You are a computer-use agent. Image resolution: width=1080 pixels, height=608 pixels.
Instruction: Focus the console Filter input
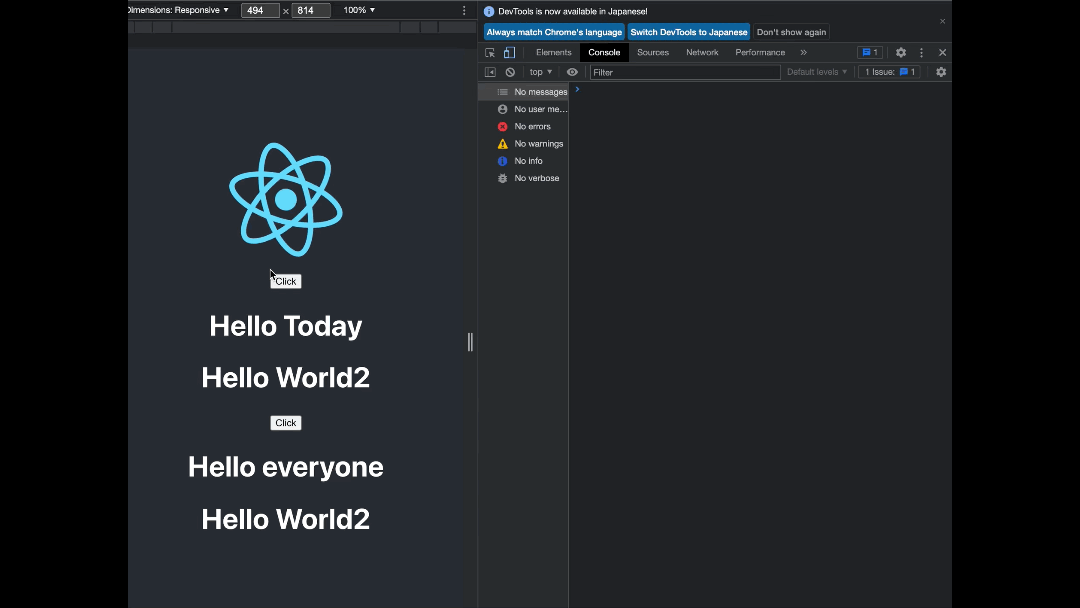[685, 72]
